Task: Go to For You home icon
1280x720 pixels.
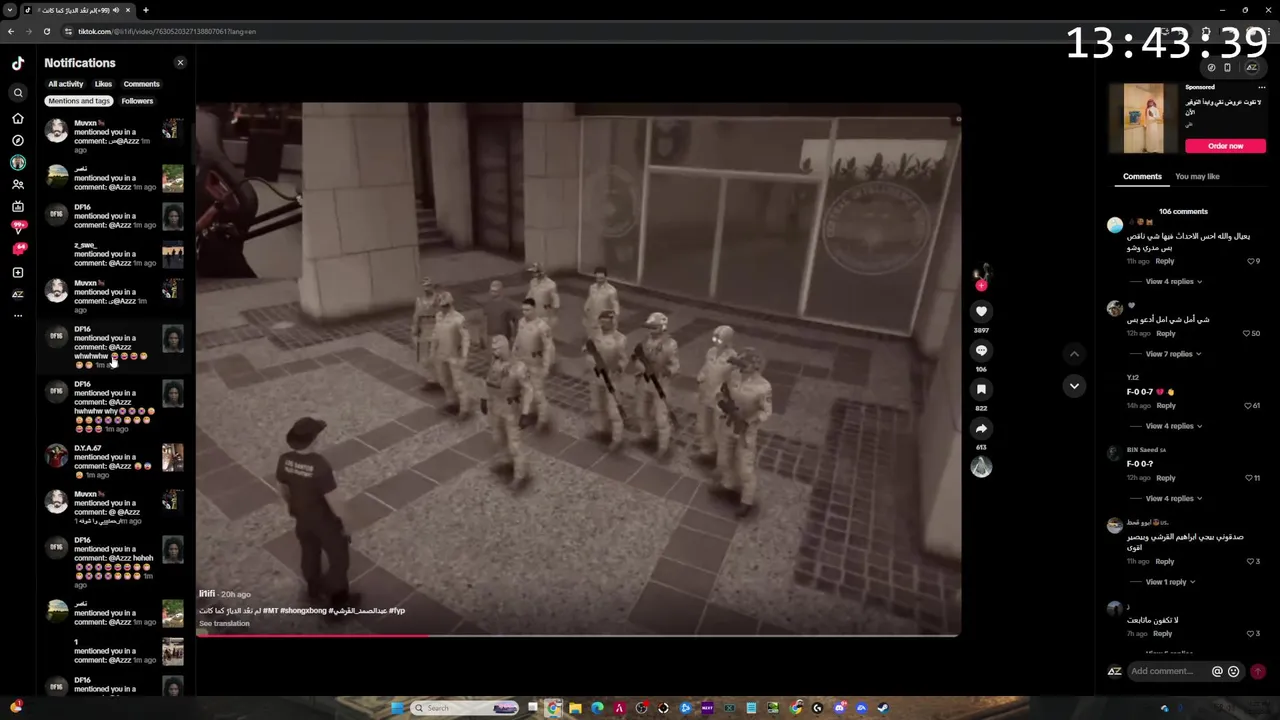Action: [18, 118]
